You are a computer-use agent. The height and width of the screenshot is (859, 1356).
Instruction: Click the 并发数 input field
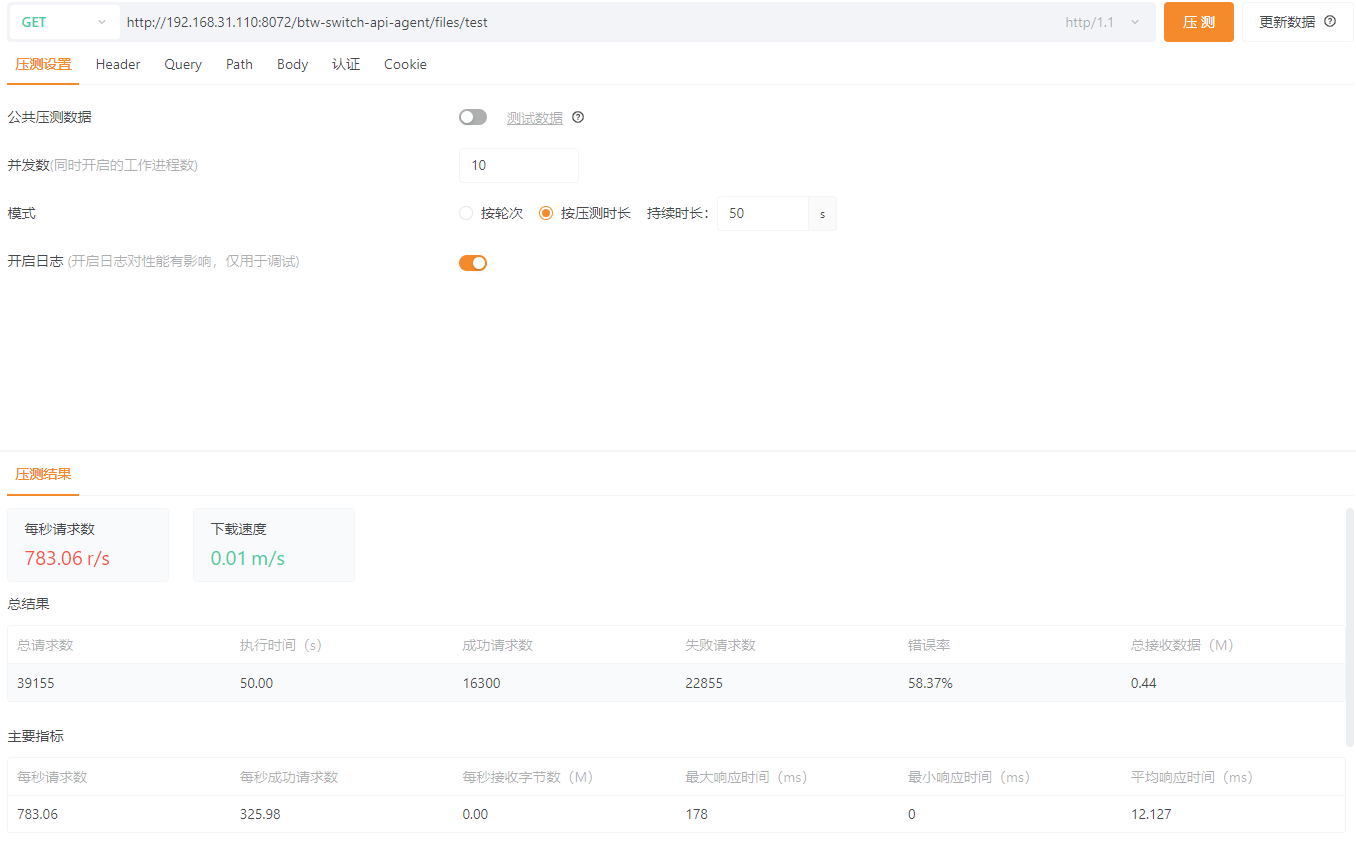coord(518,165)
